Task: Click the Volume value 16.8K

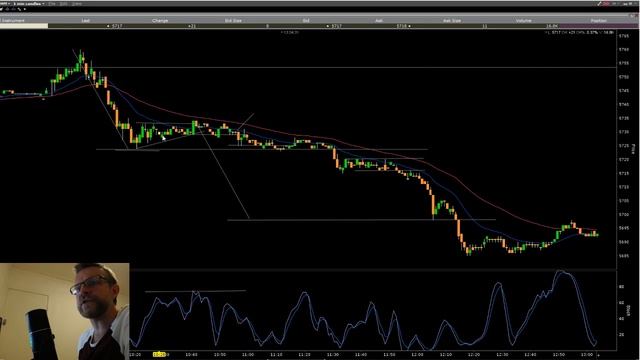Action: point(552,26)
